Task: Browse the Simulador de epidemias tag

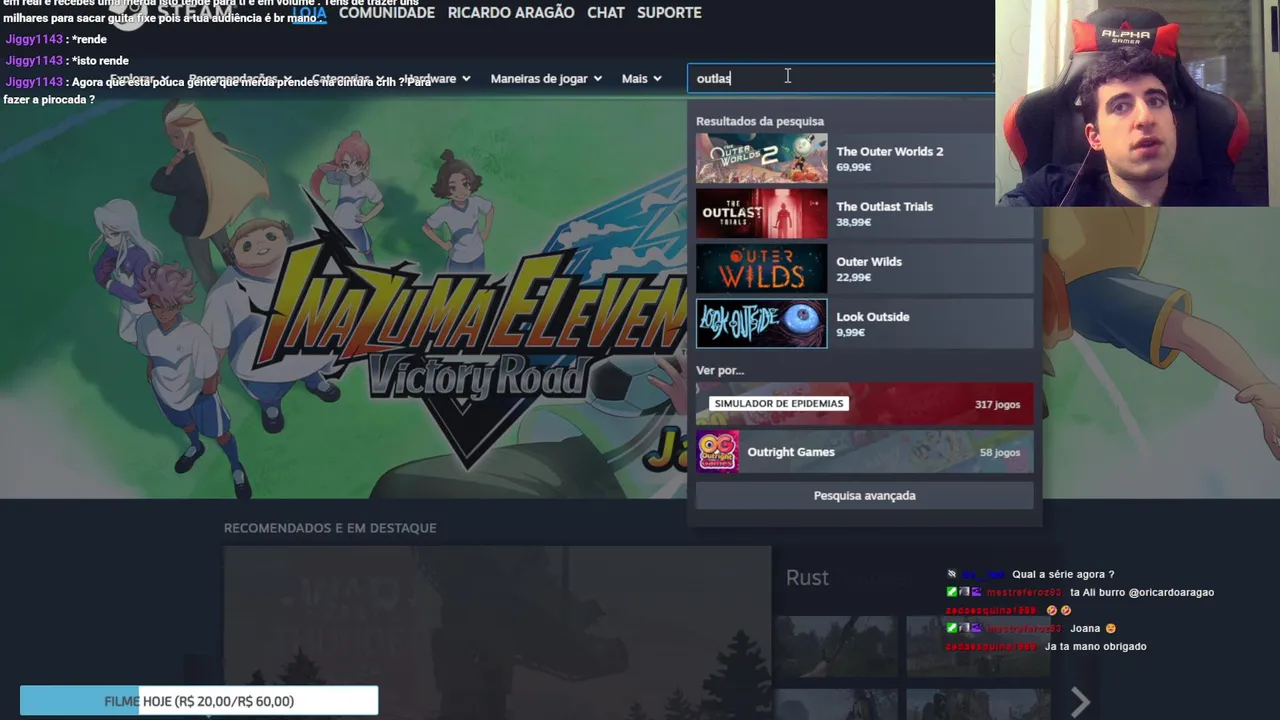Action: point(864,404)
